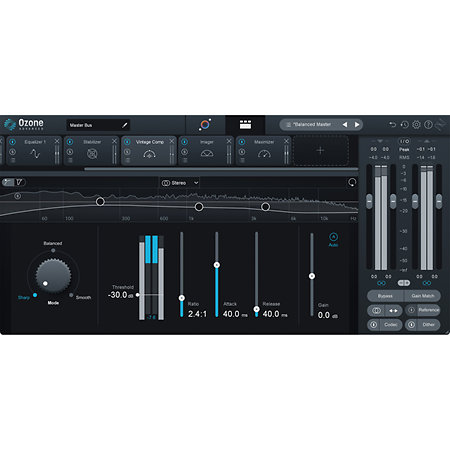
Task: Go to the previous preset arrow
Action: tap(345, 125)
